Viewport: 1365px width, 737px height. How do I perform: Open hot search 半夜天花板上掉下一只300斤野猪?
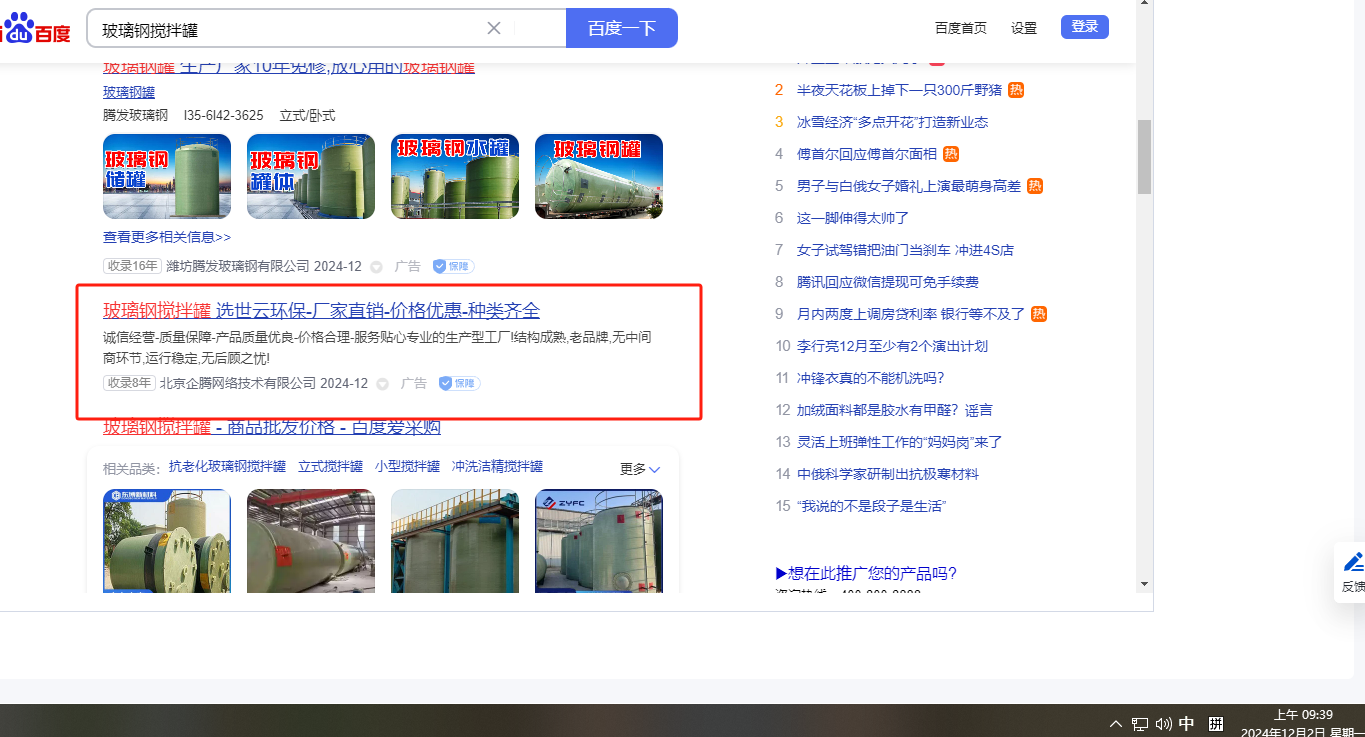pyautogui.click(x=899, y=90)
